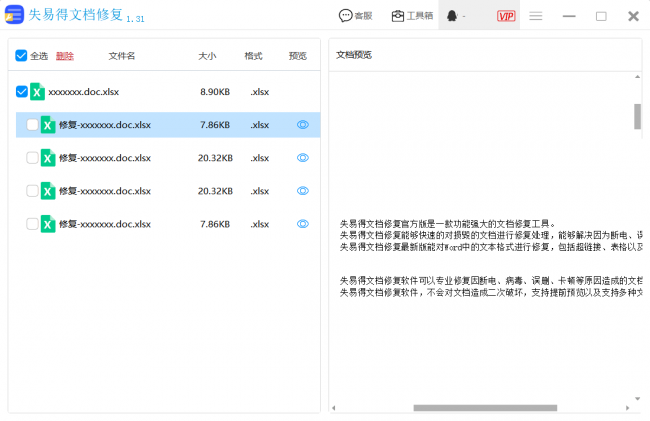Minimize the document repair window
Viewport: 650px width, 421px height.
click(x=569, y=16)
